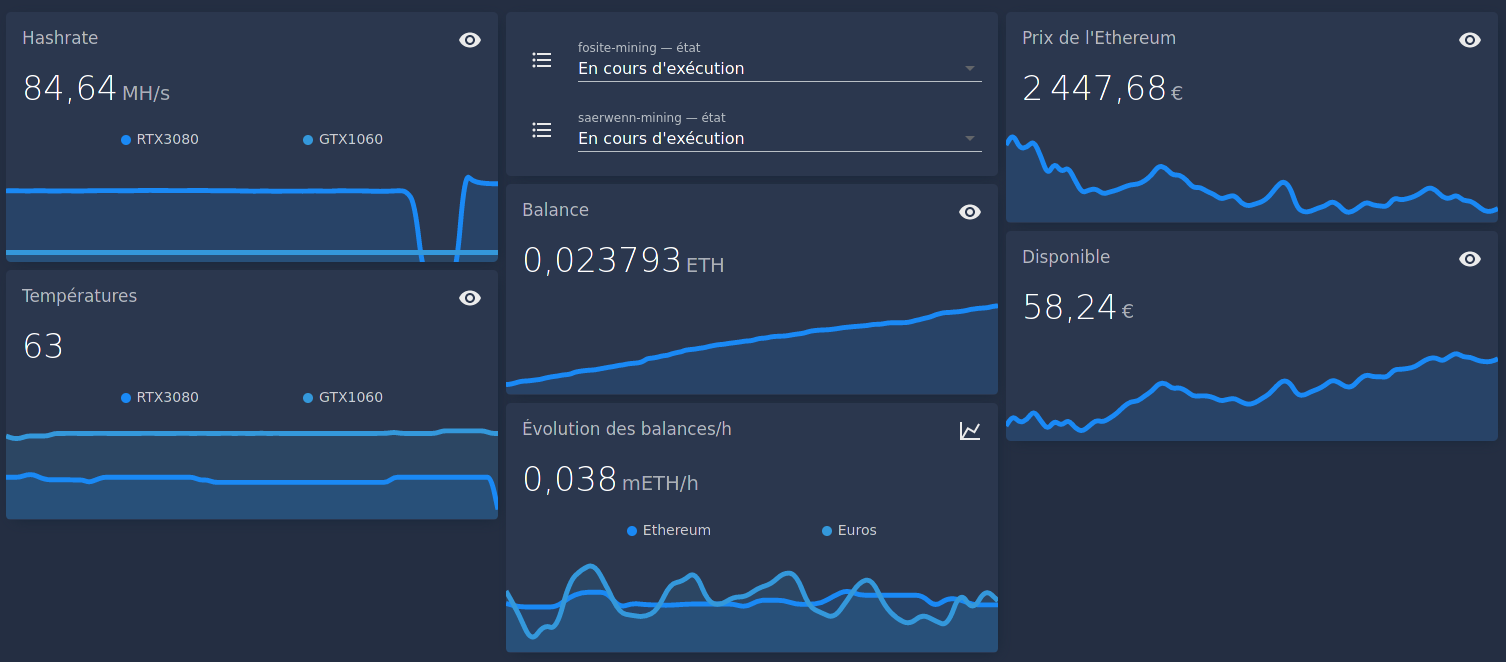
Task: Open the saerwenn-mining état dropdown
Action: pos(968,137)
